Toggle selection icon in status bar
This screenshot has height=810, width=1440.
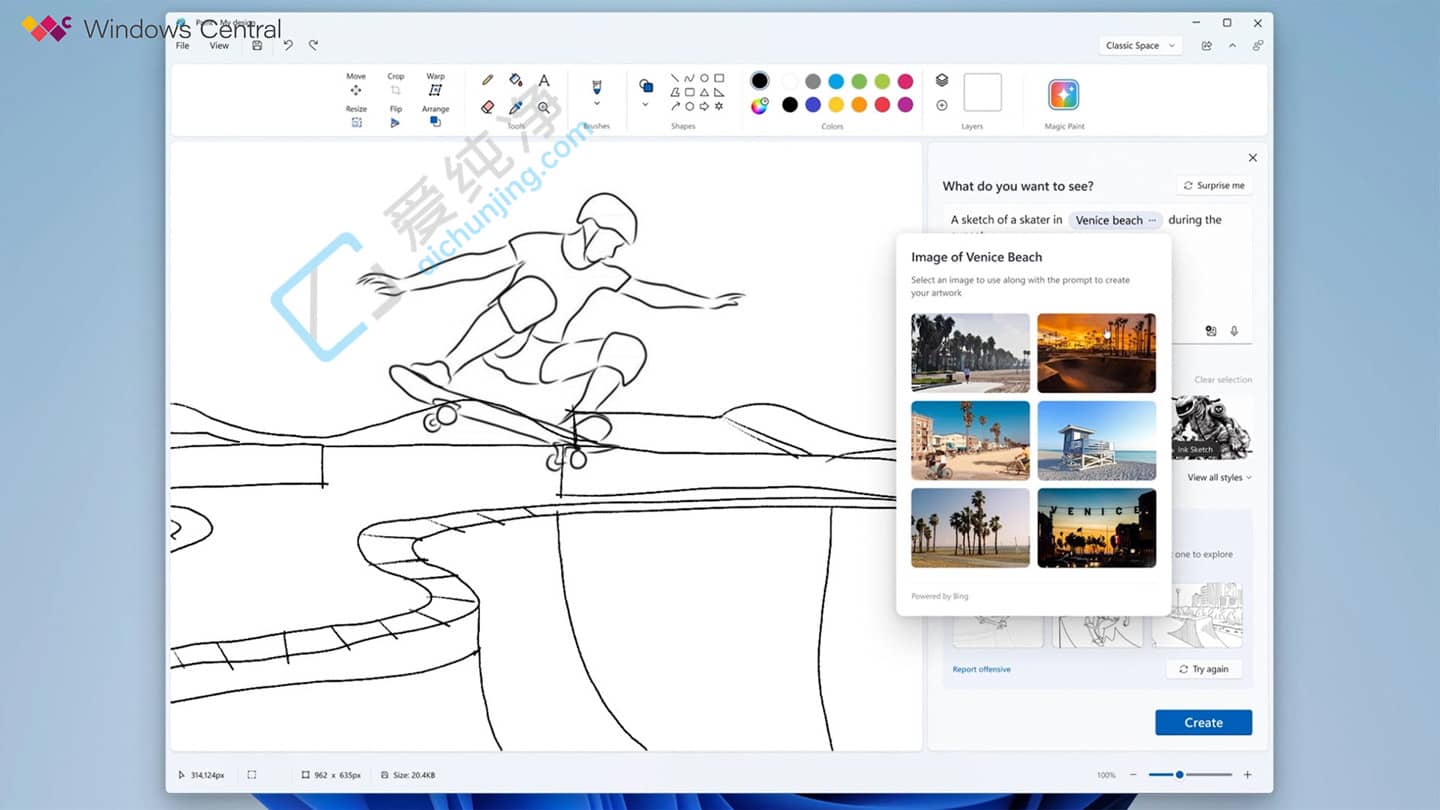pyautogui.click(x=252, y=775)
